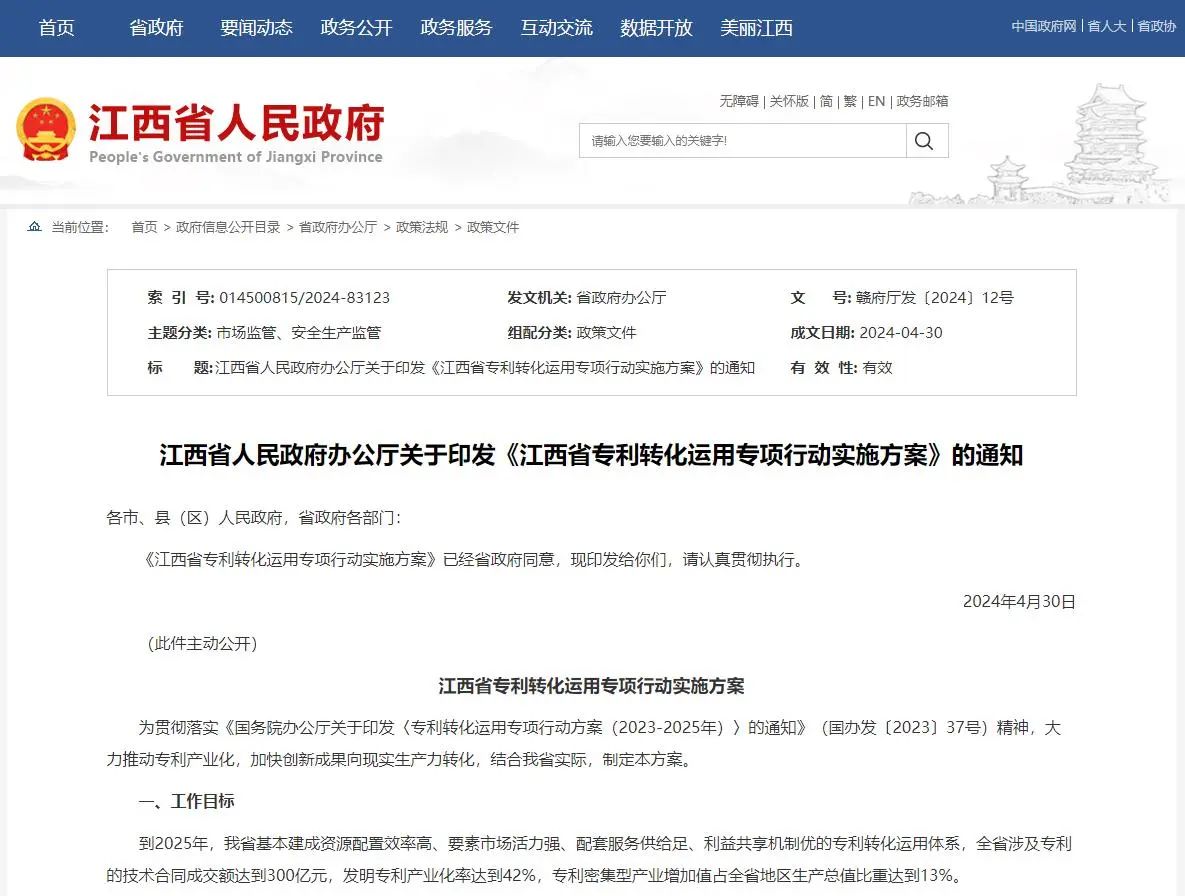The image size is (1185, 896).
Task: Open 政务公开 navigation item
Action: [356, 28]
